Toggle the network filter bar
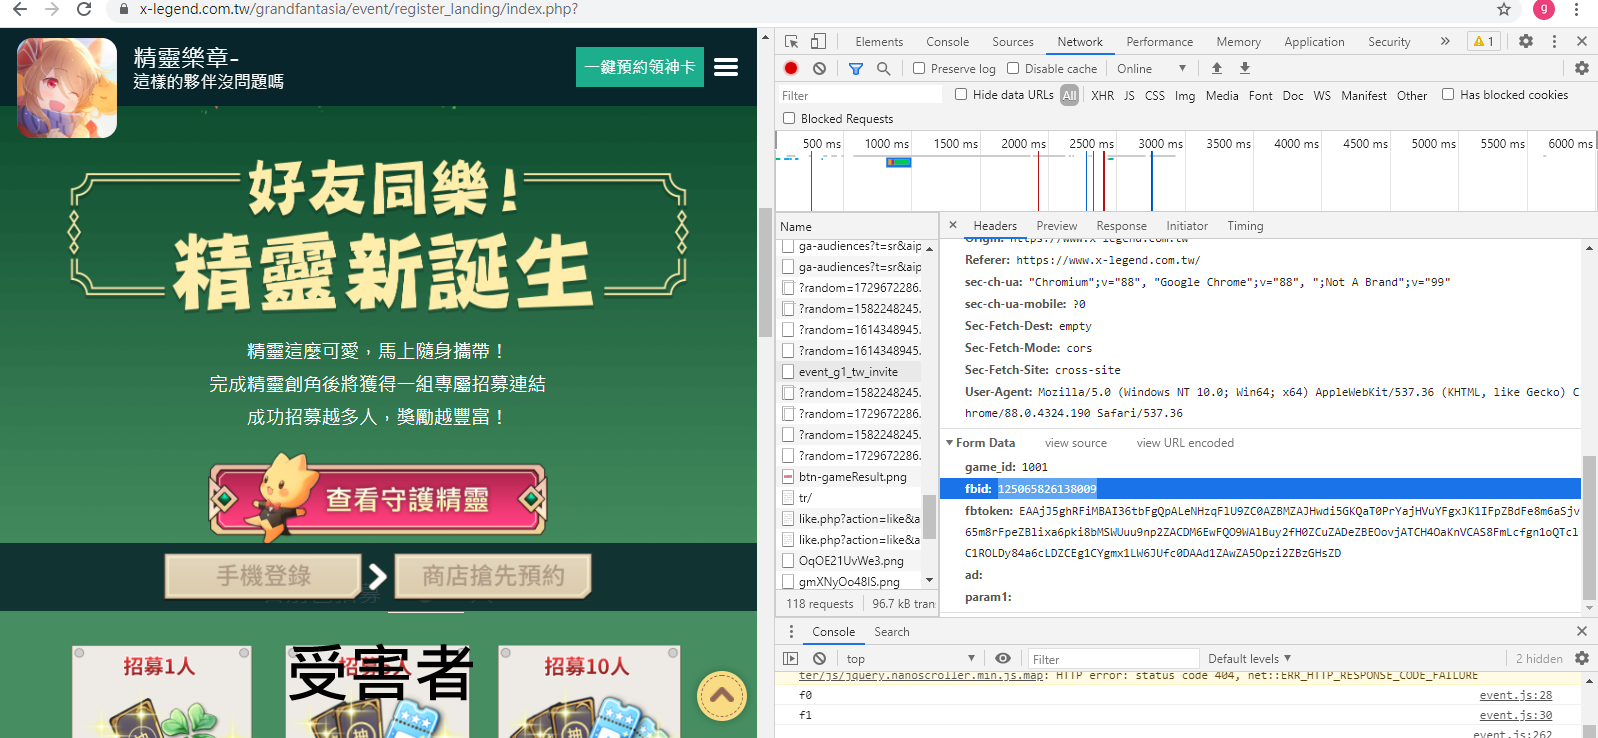1598x738 pixels. 856,68
